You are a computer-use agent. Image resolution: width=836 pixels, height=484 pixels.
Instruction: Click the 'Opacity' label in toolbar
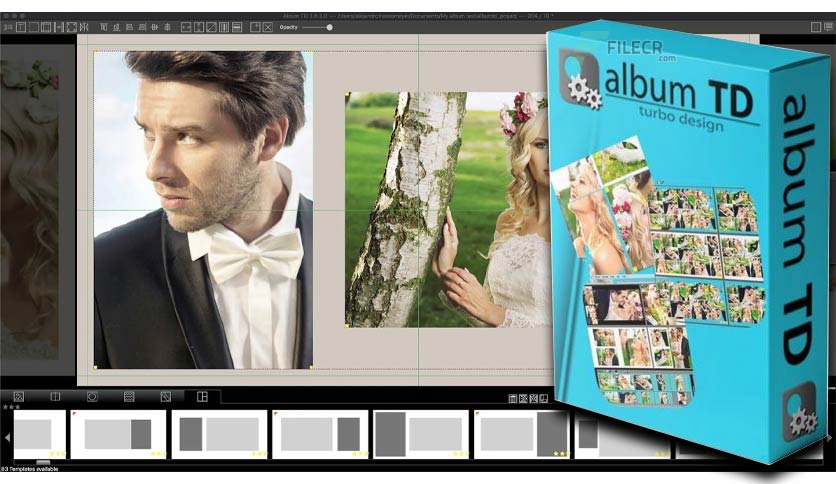pos(288,27)
